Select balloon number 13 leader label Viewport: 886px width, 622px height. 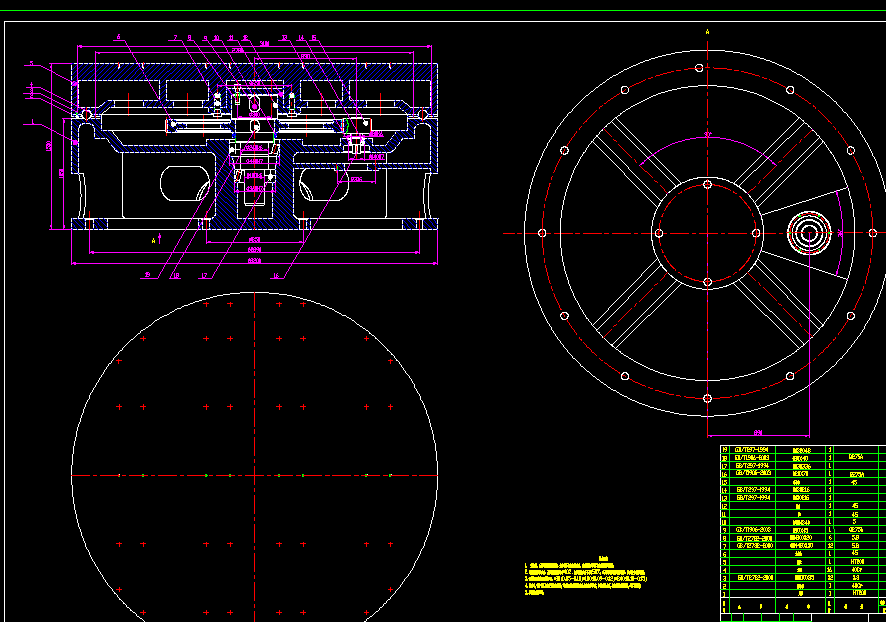[x=285, y=38]
